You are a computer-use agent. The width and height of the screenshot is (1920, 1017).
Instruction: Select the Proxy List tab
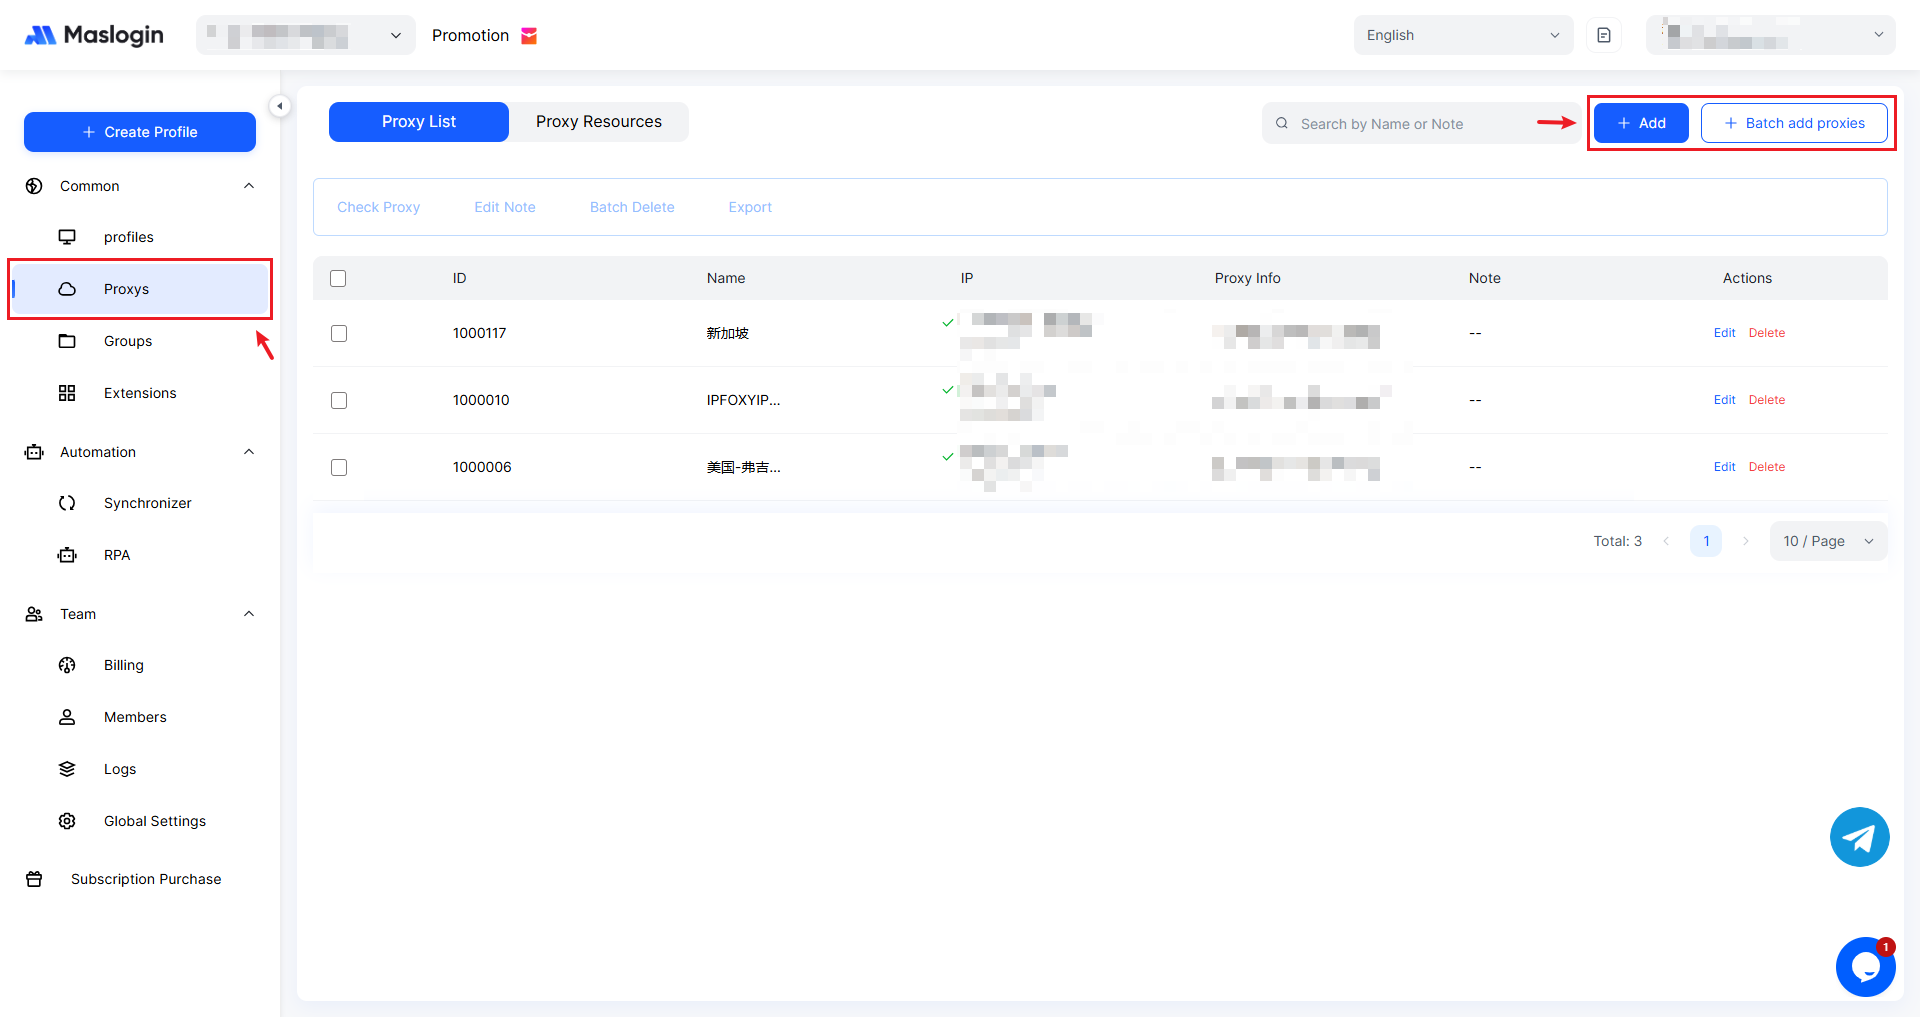click(418, 122)
